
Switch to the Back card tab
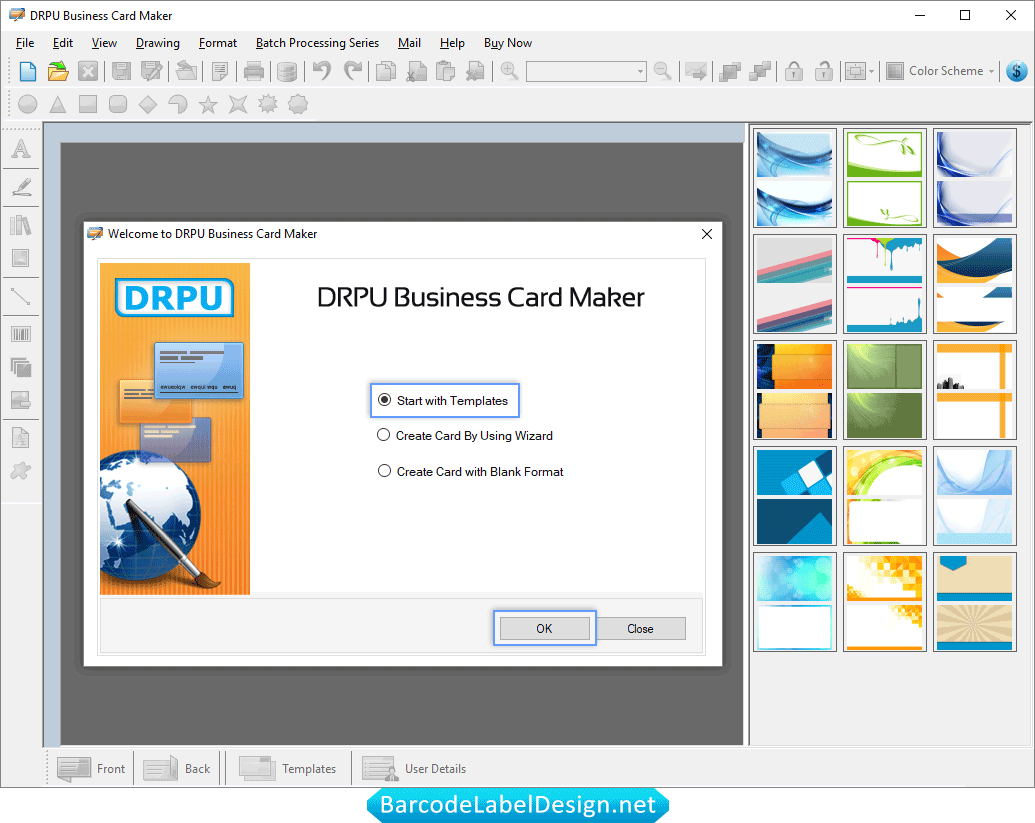coord(177,768)
